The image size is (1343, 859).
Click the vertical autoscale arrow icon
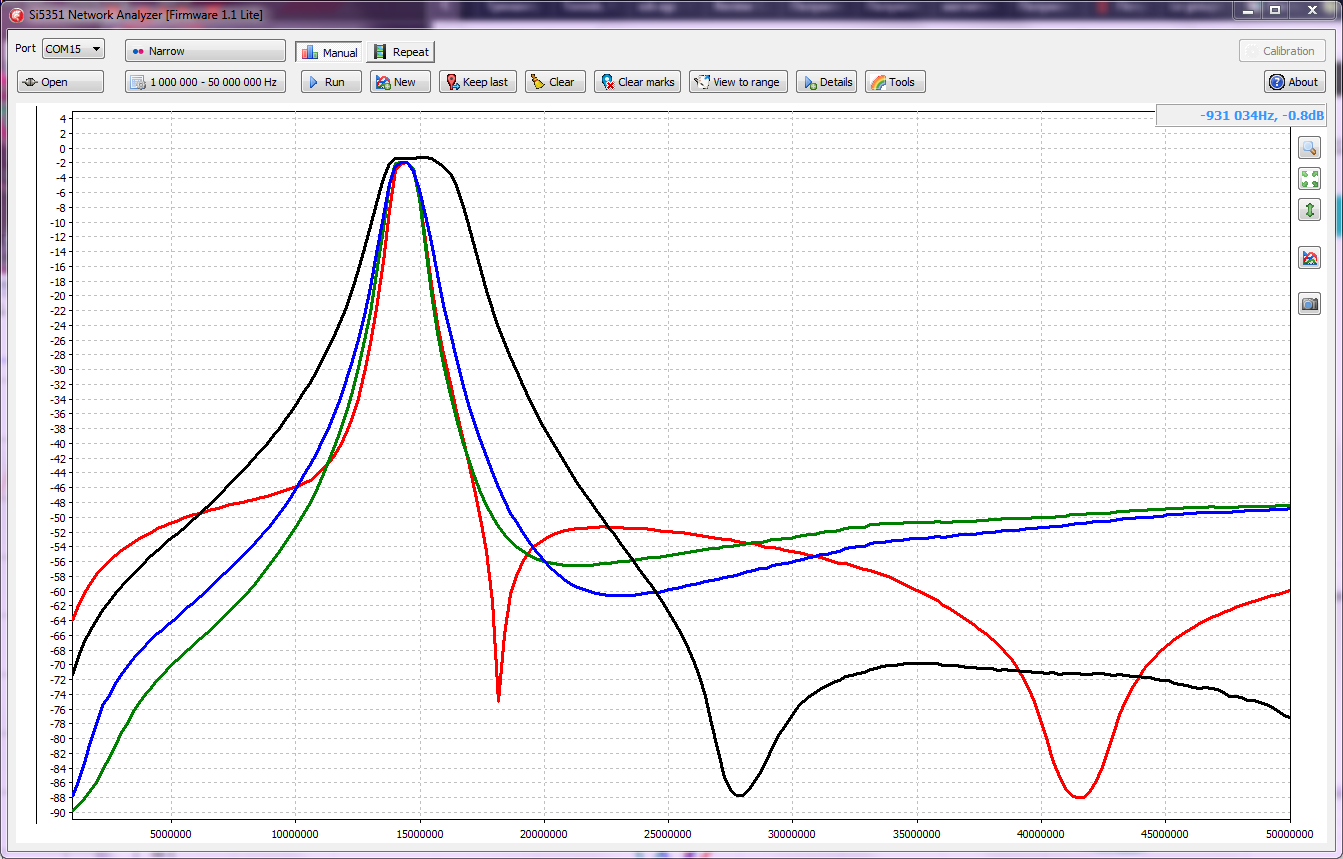click(1309, 210)
